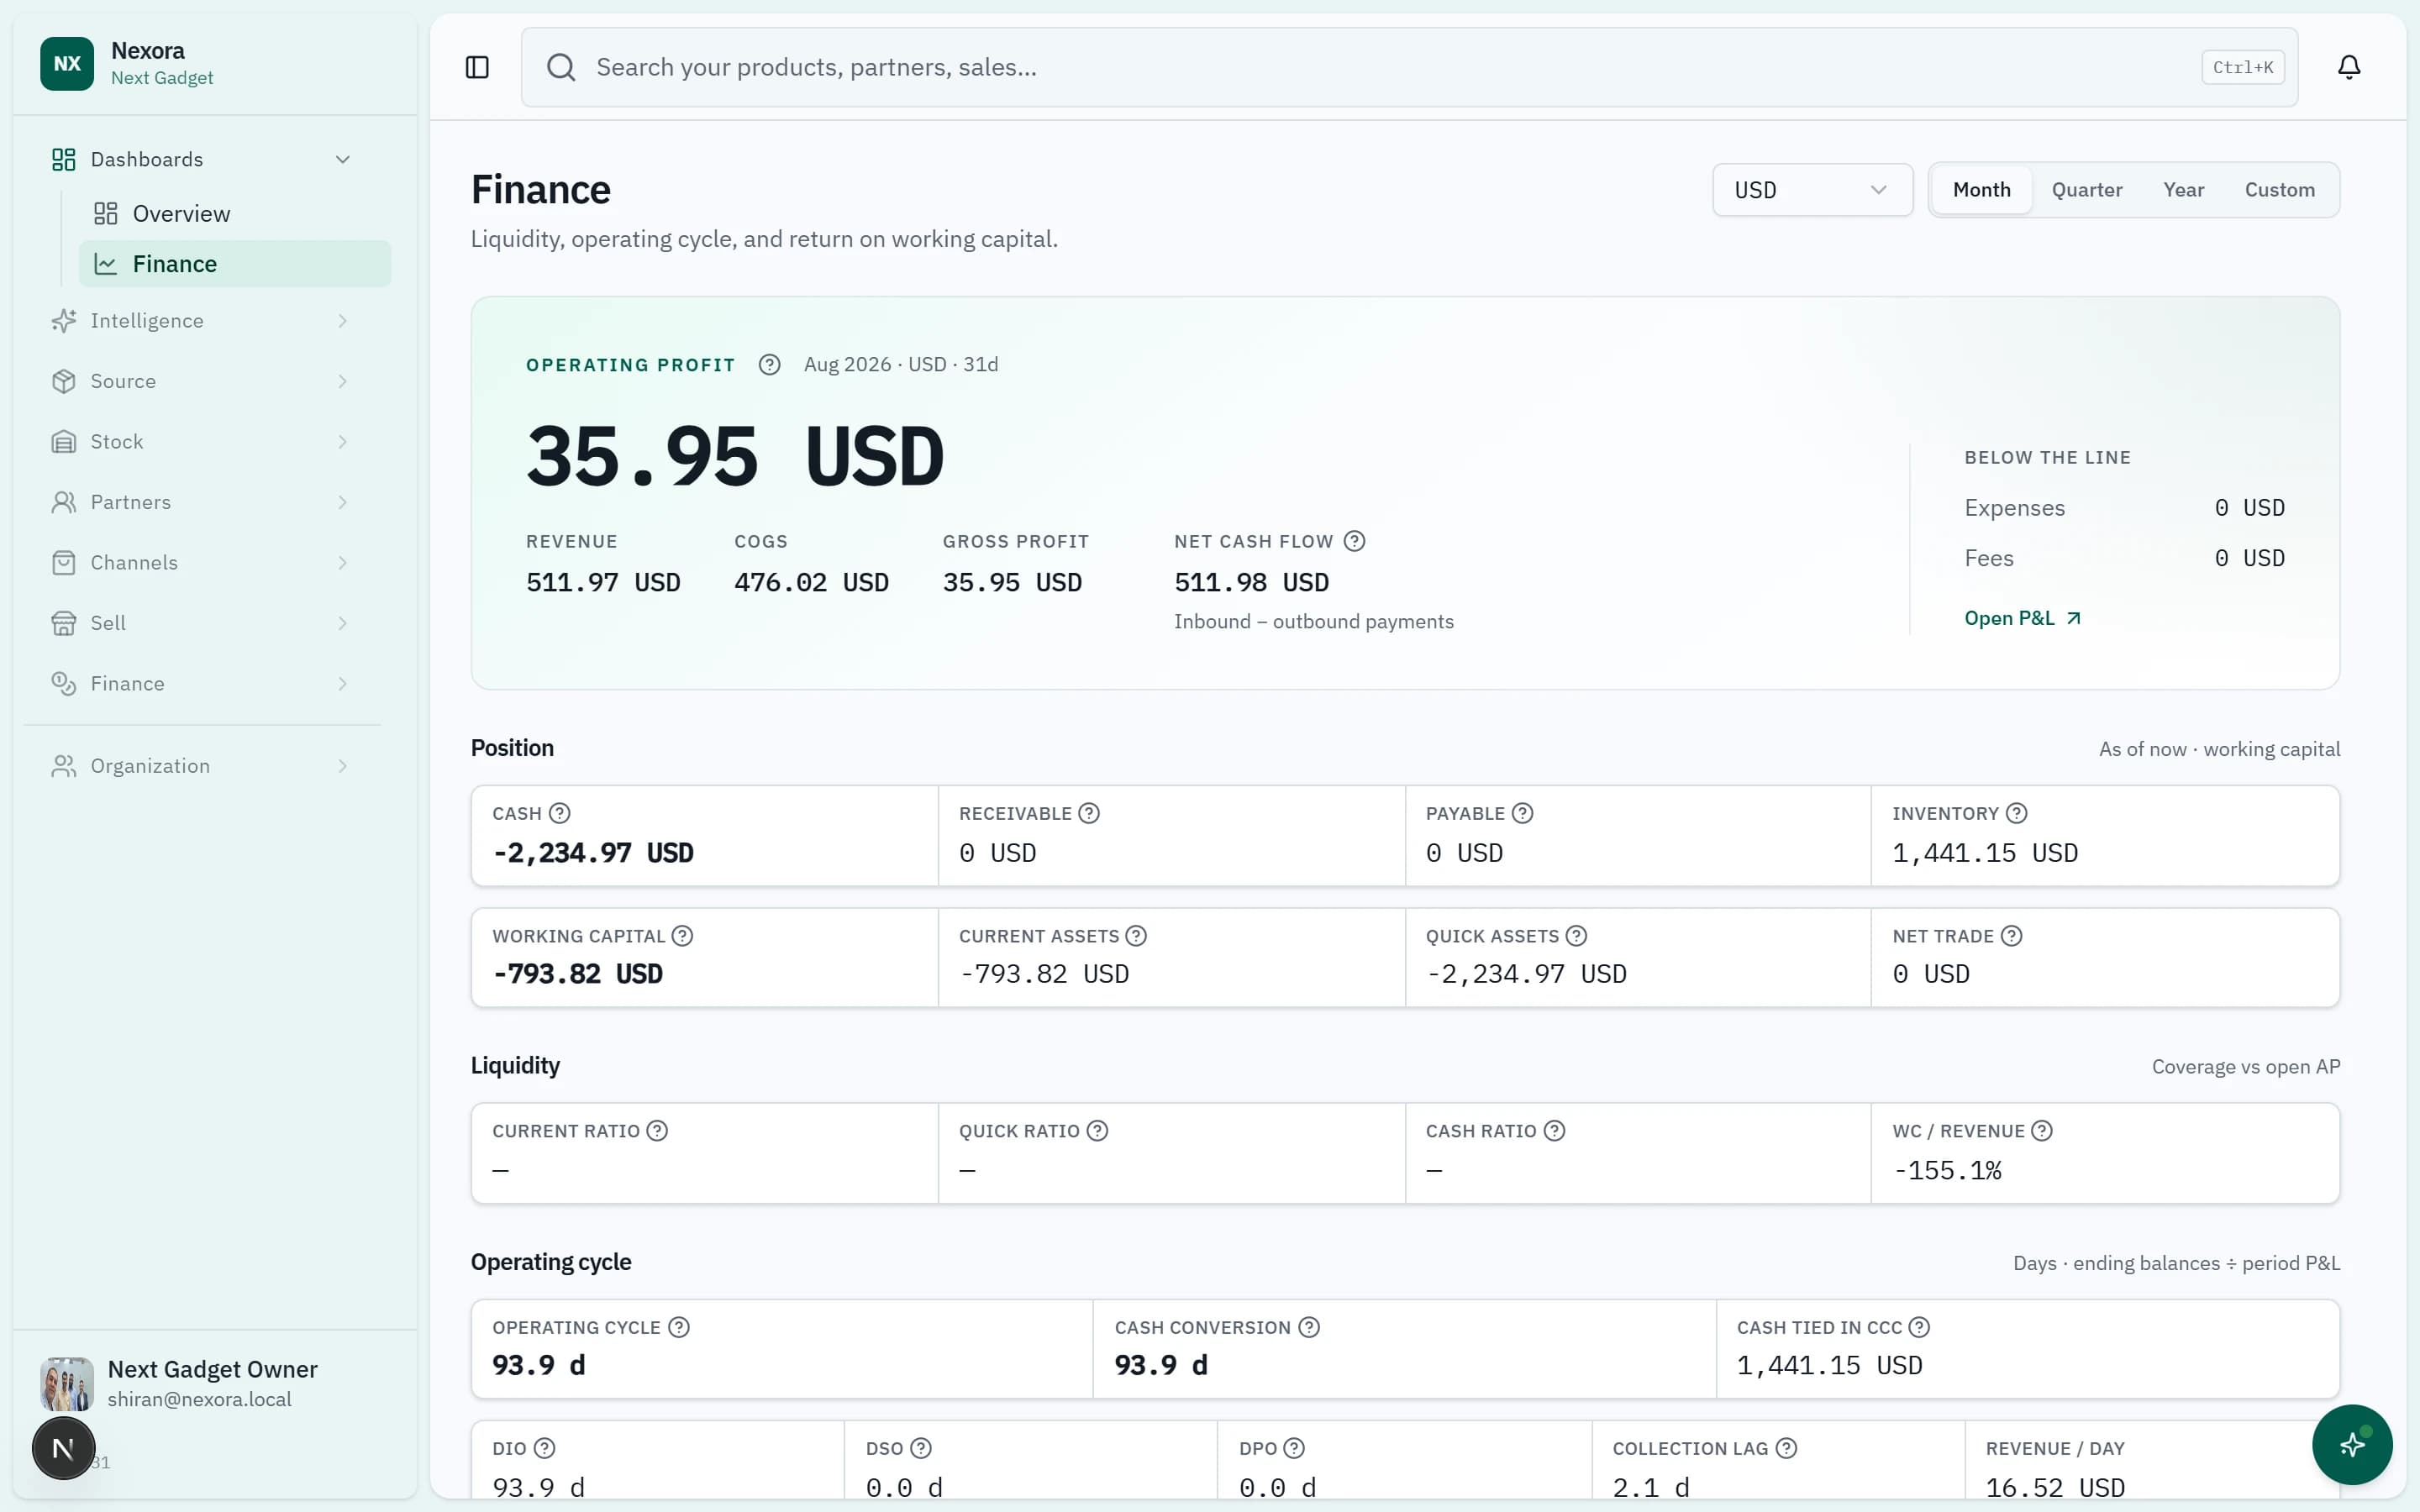The width and height of the screenshot is (2420, 1512).
Task: Click the Working Capital help icon
Action: (682, 936)
